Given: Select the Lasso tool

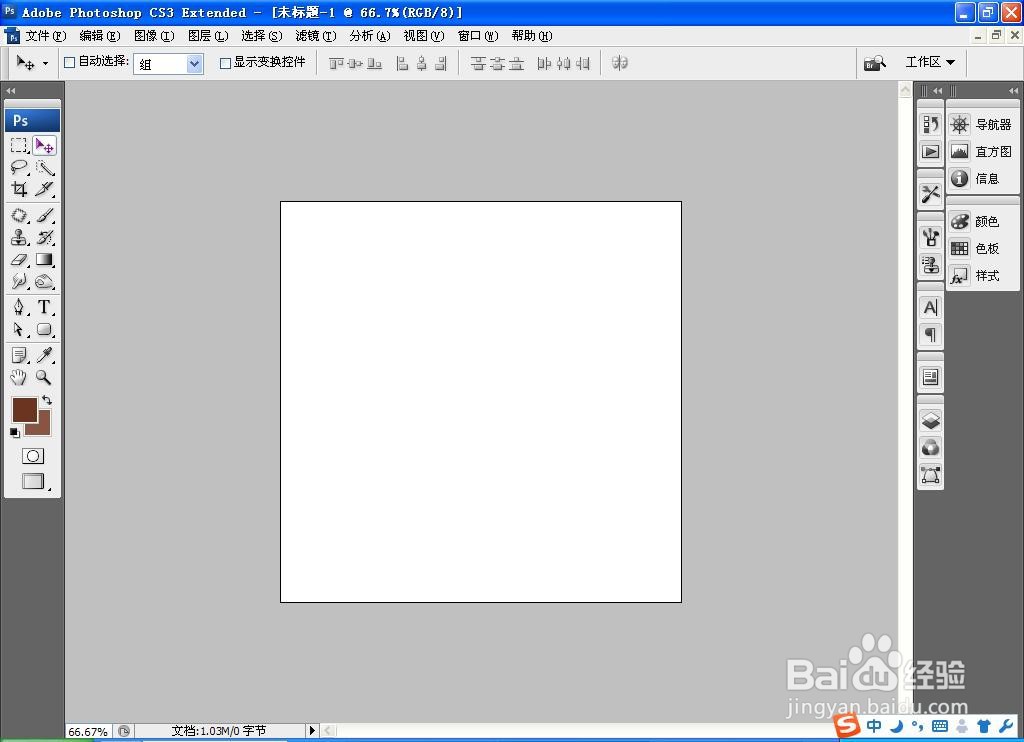Looking at the screenshot, I should point(19,167).
